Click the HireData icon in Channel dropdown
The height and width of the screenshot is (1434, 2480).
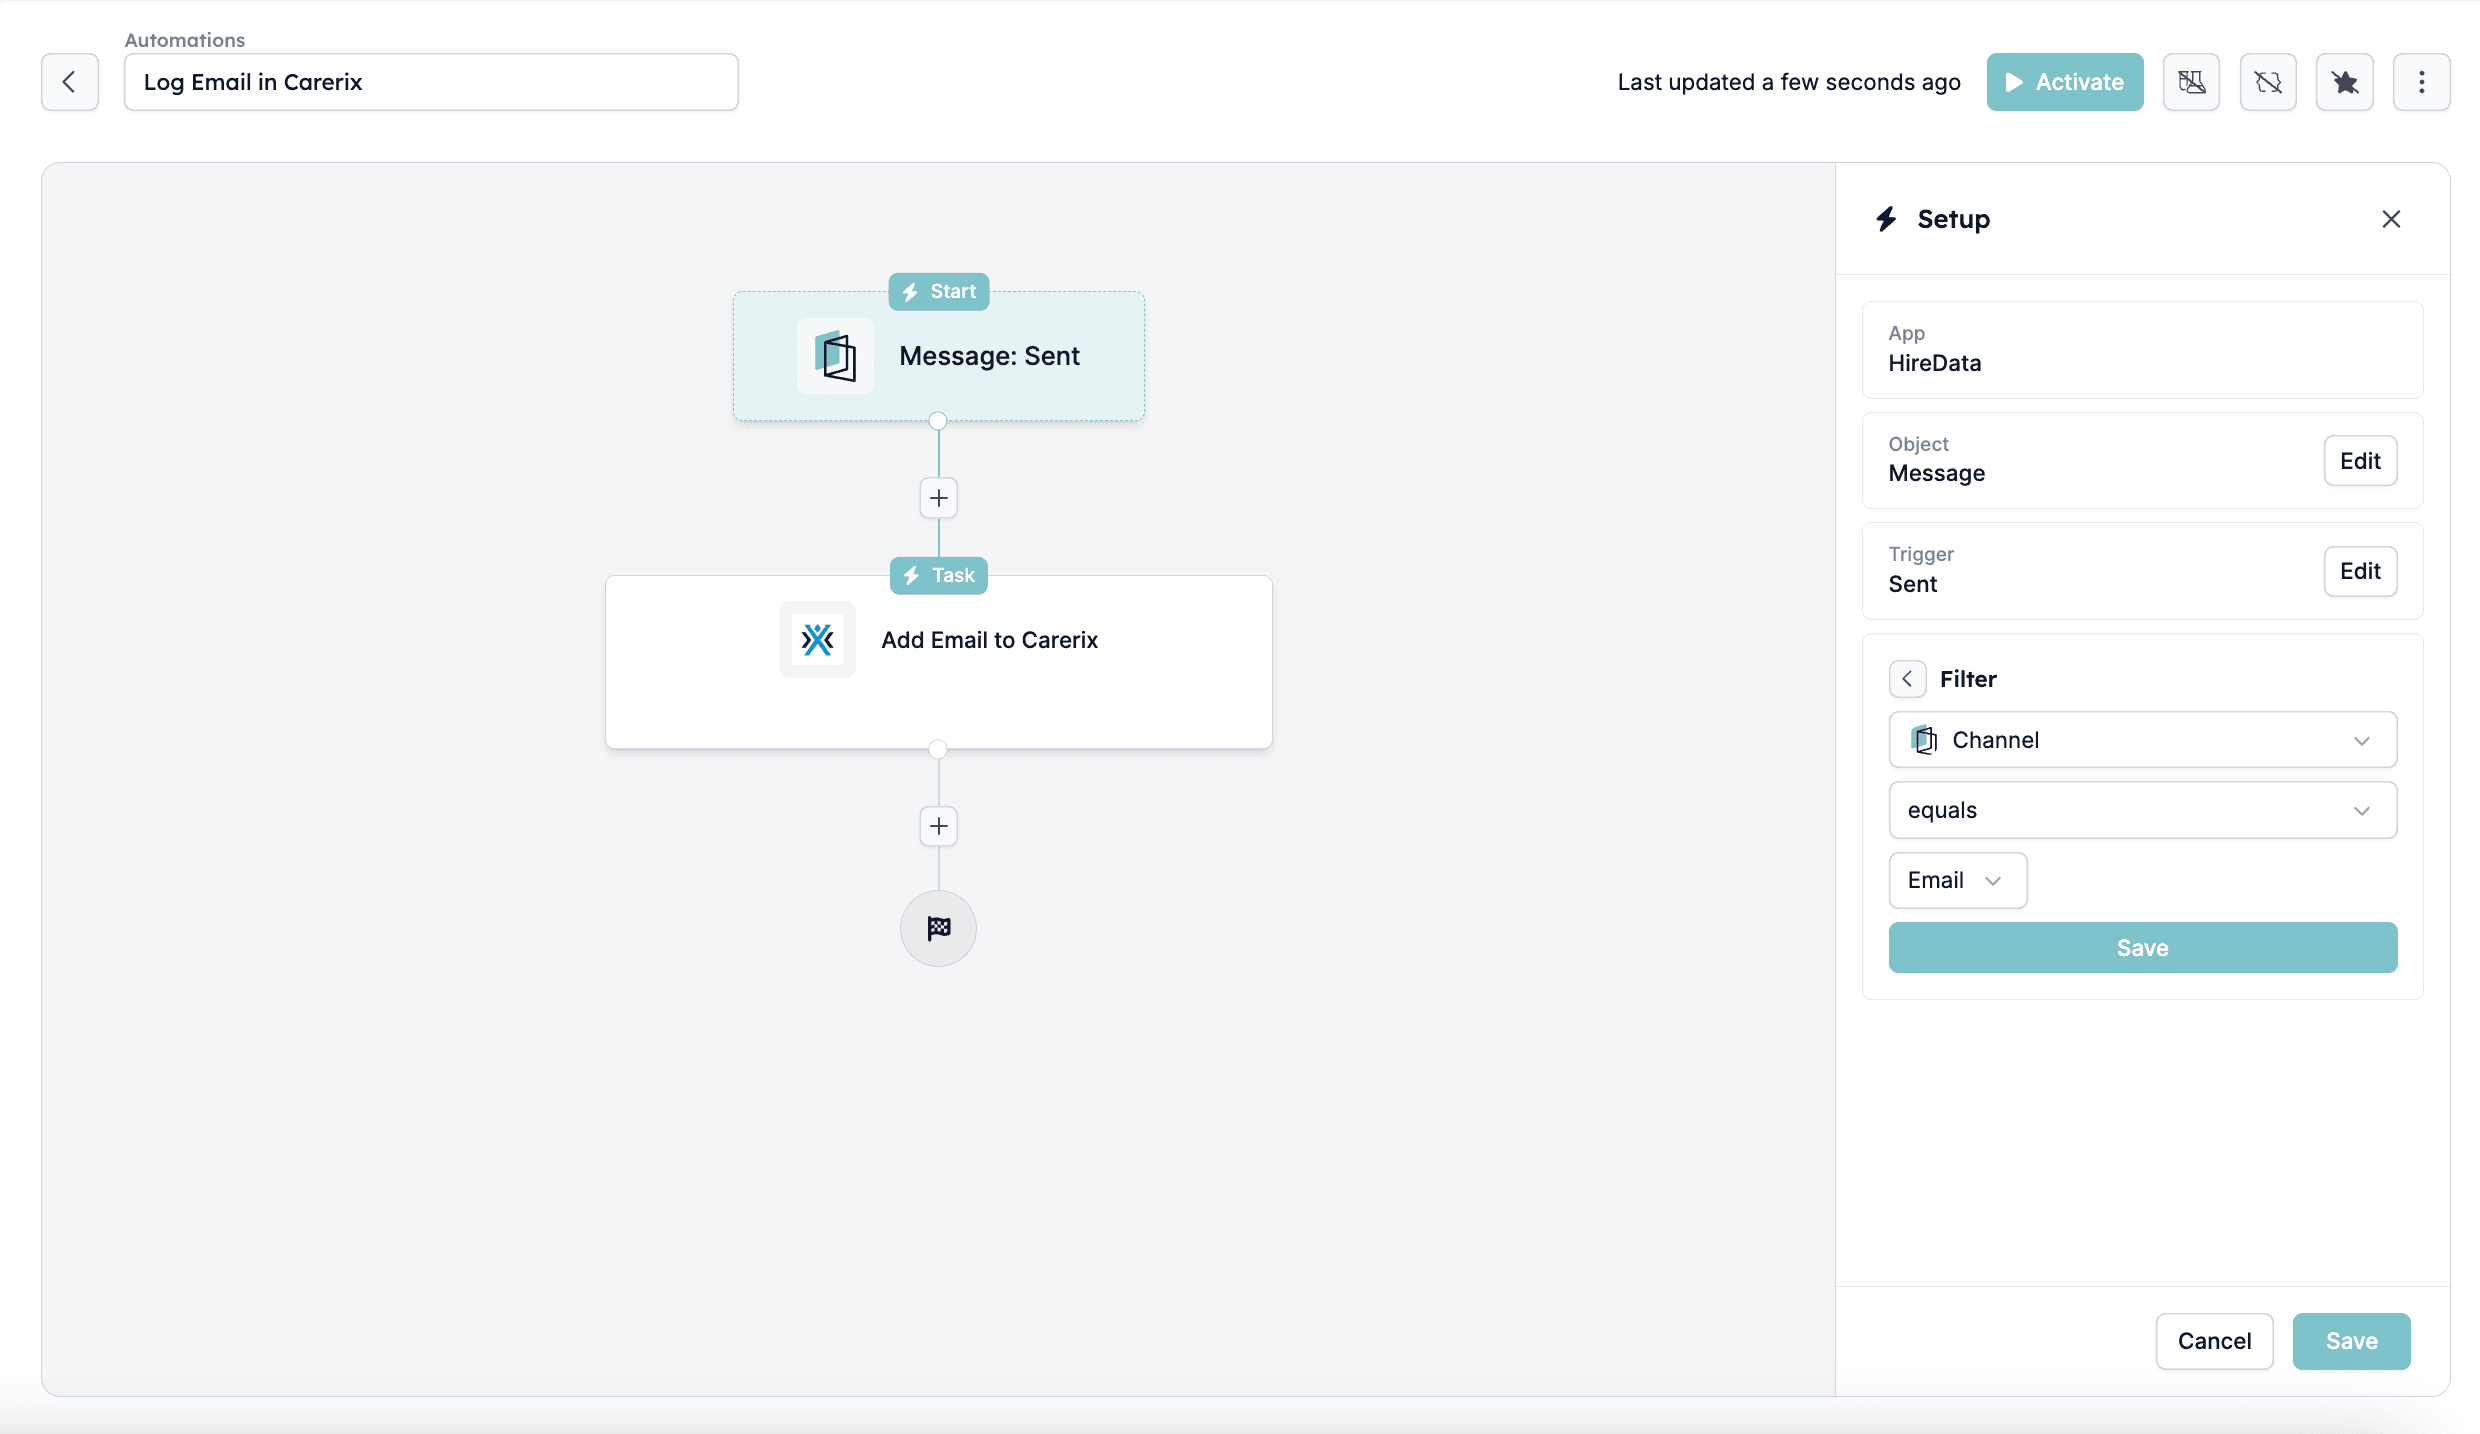tap(1924, 740)
